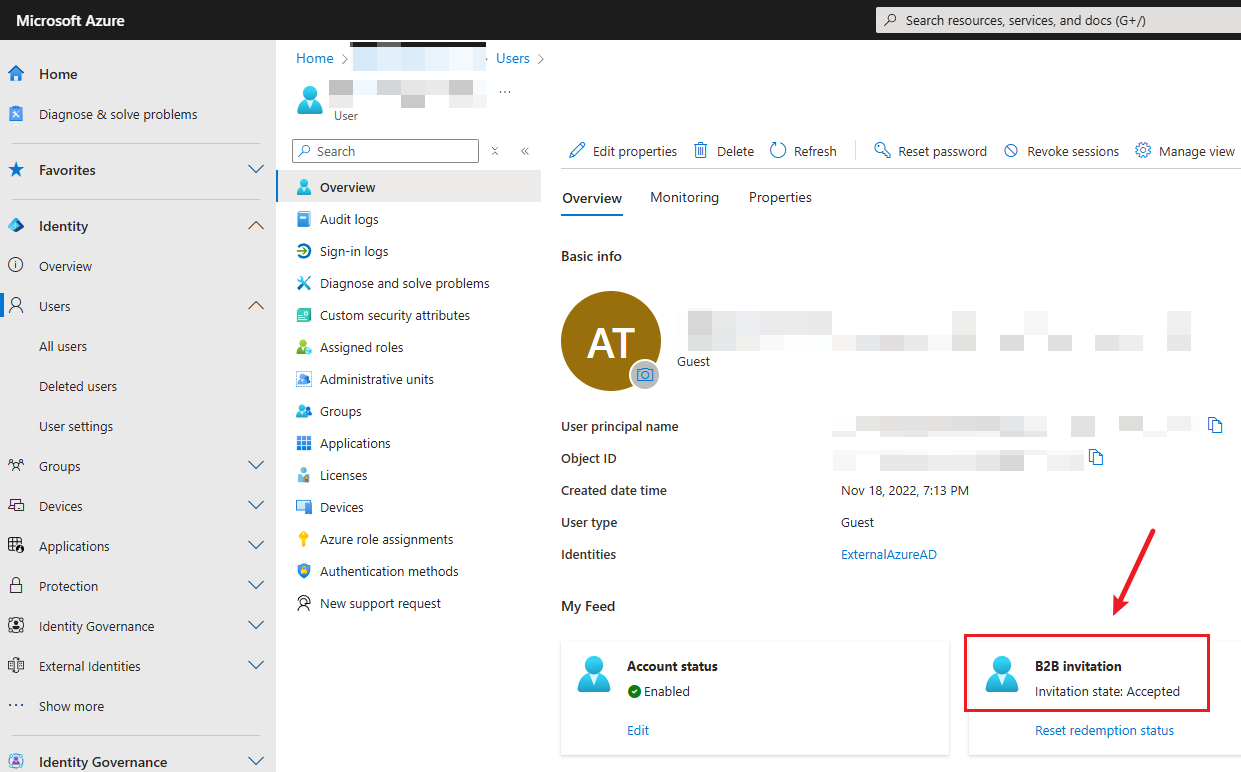This screenshot has height=772, width=1241.
Task: Clear the blade search with X icon
Action: point(494,151)
